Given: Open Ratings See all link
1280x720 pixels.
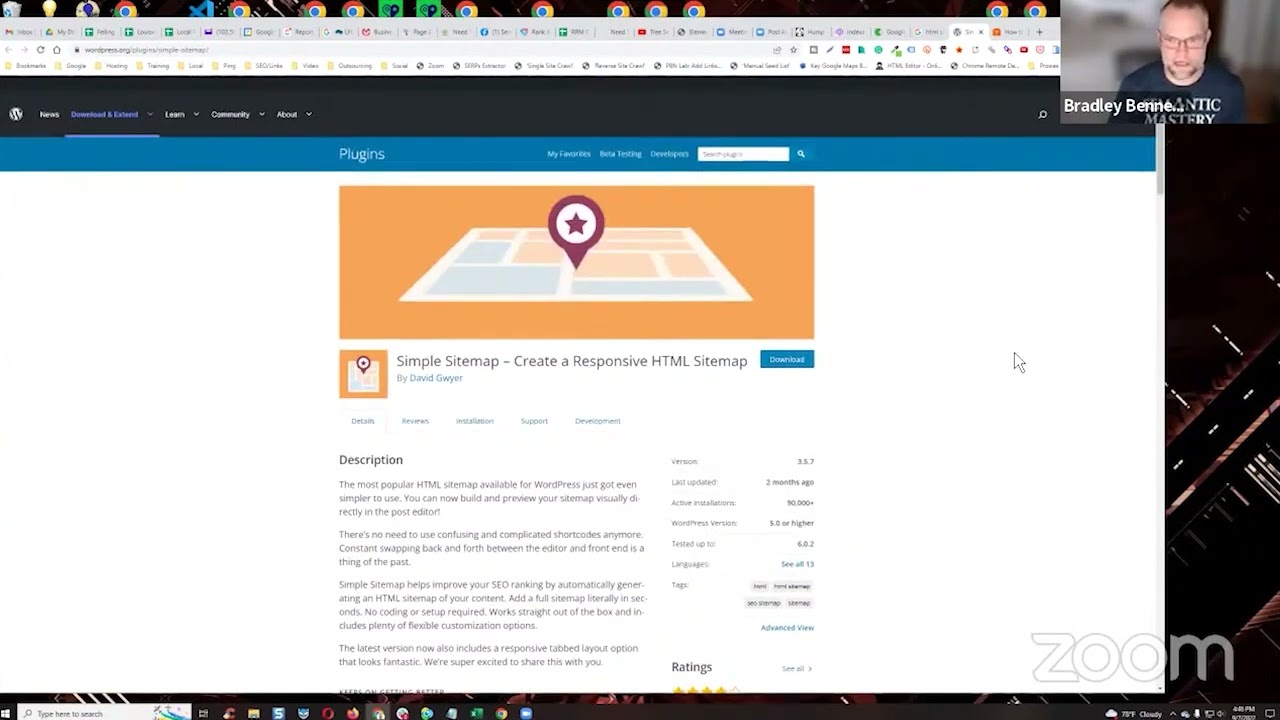Looking at the screenshot, I should (797, 668).
